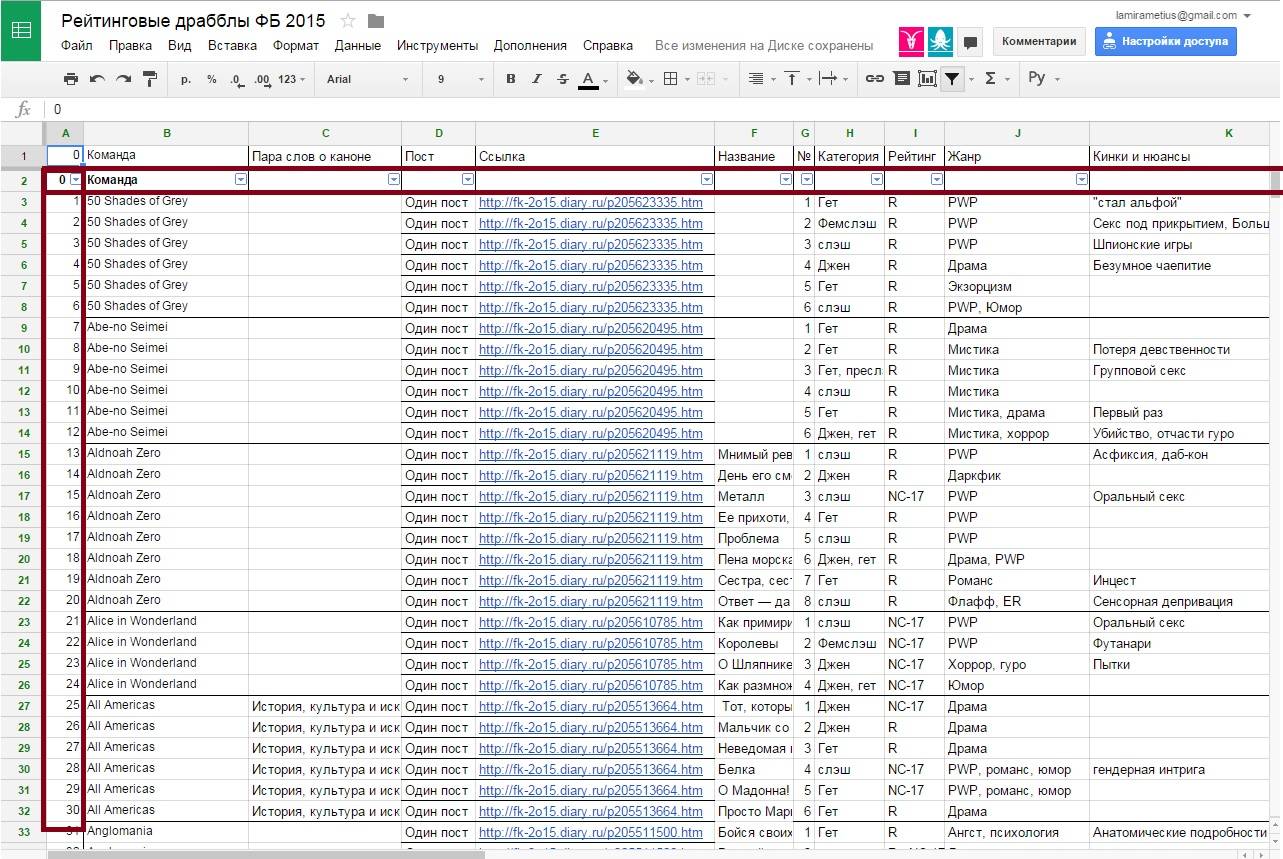1283x859 pixels.
Task: Click the insert comment toolbar icon
Action: [901, 79]
